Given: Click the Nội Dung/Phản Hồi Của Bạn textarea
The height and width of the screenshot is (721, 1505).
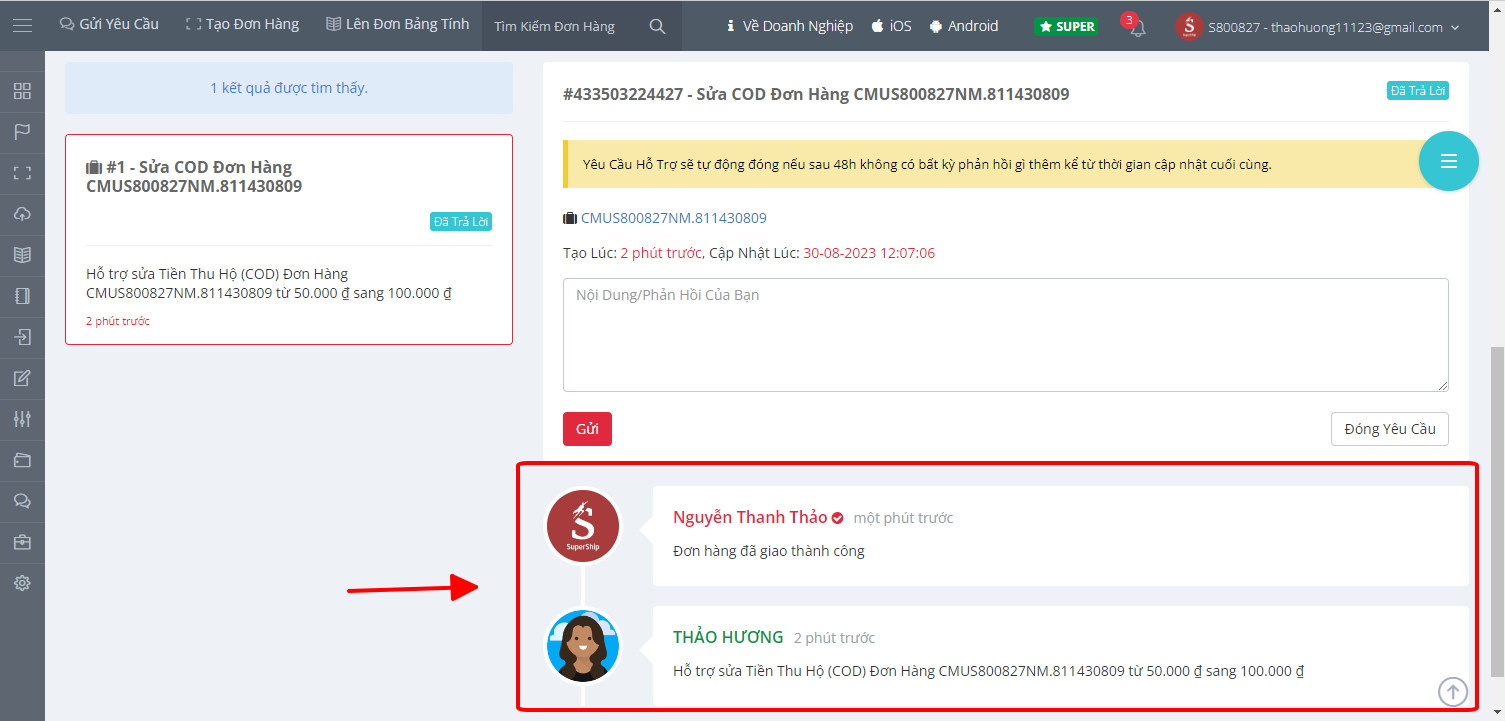Looking at the screenshot, I should (x=1006, y=335).
